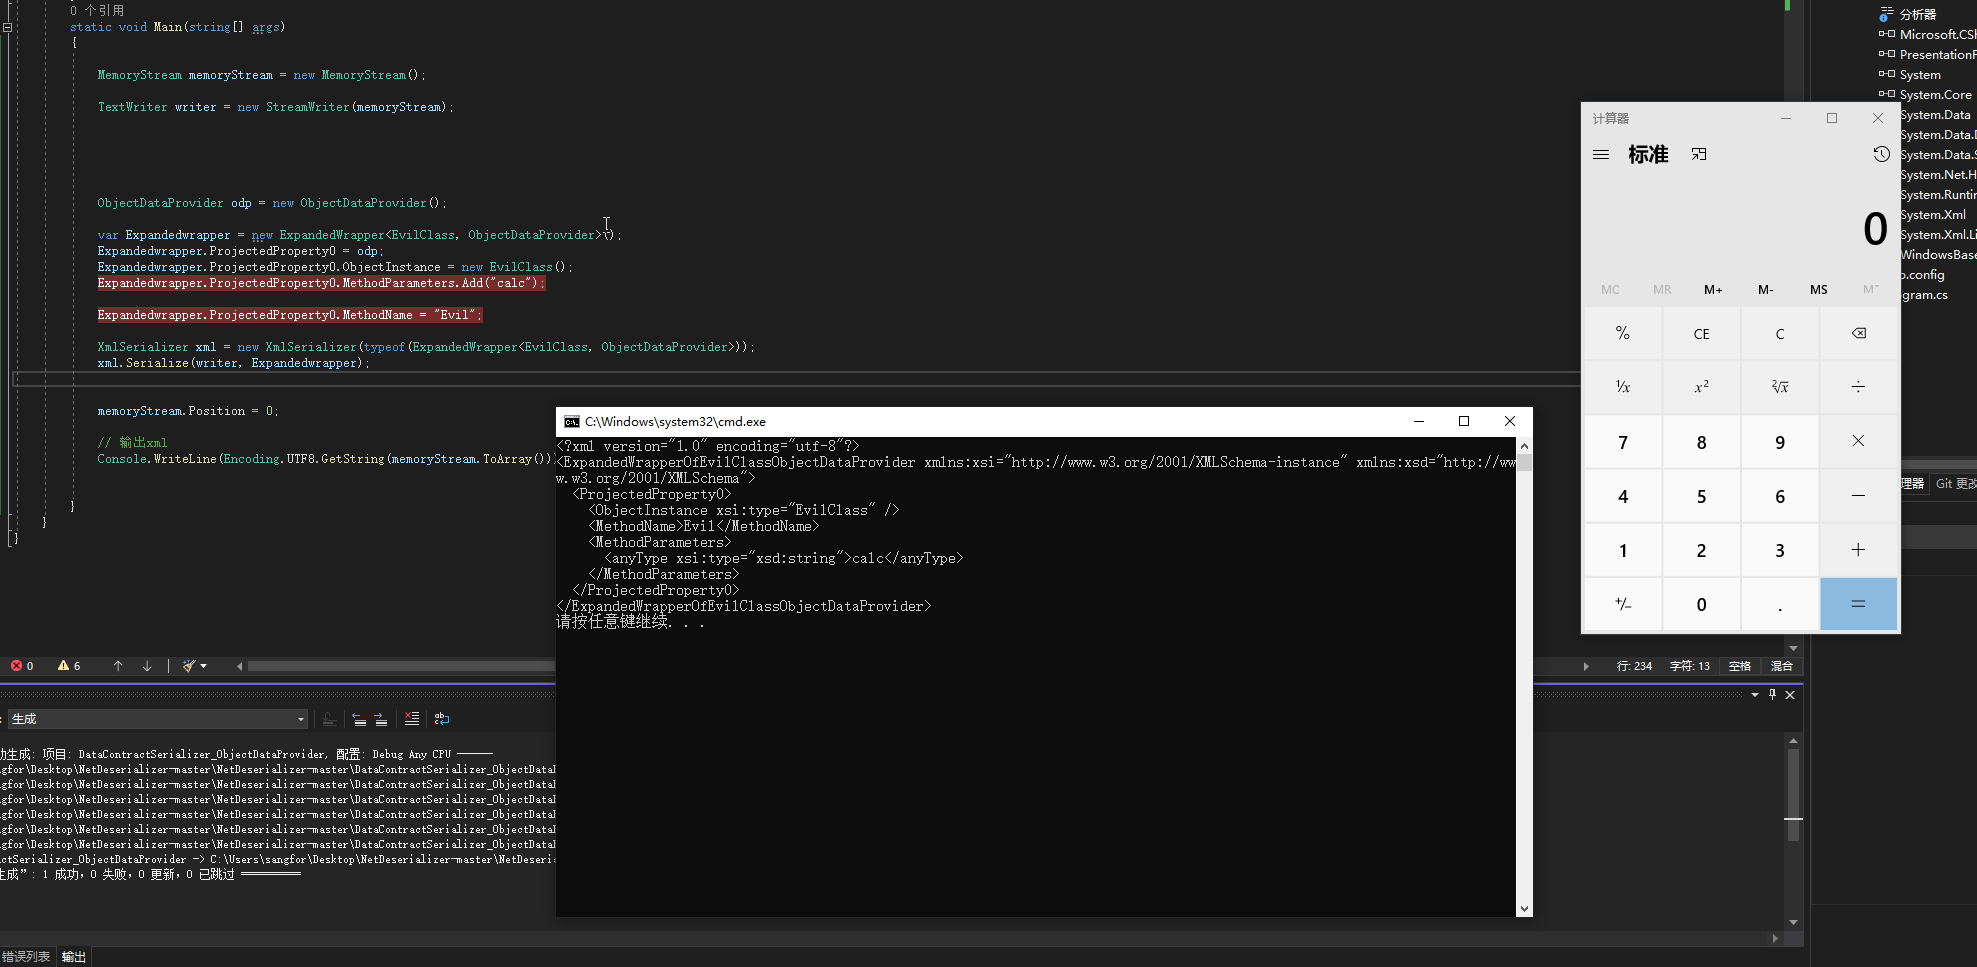Click the decimal point key
The width and height of the screenshot is (1977, 967).
coord(1780,604)
